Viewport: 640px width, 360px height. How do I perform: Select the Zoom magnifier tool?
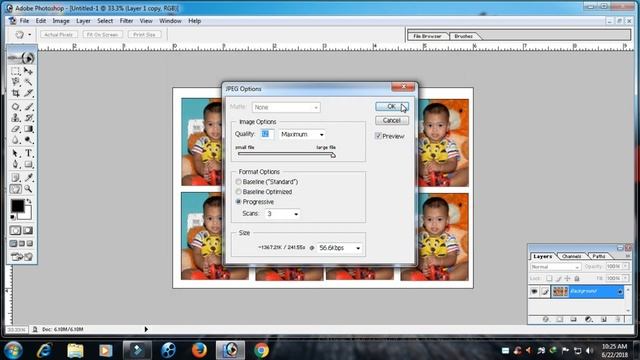28,189
